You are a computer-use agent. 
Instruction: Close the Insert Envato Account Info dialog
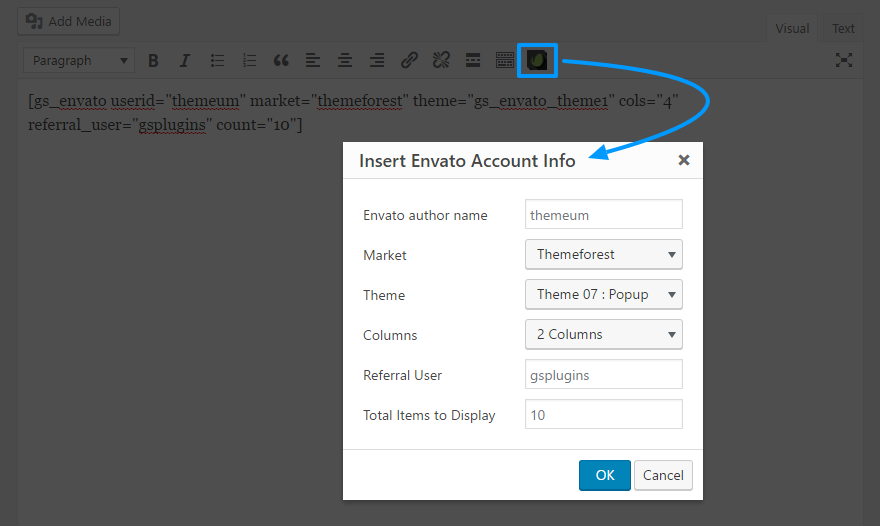(x=684, y=161)
